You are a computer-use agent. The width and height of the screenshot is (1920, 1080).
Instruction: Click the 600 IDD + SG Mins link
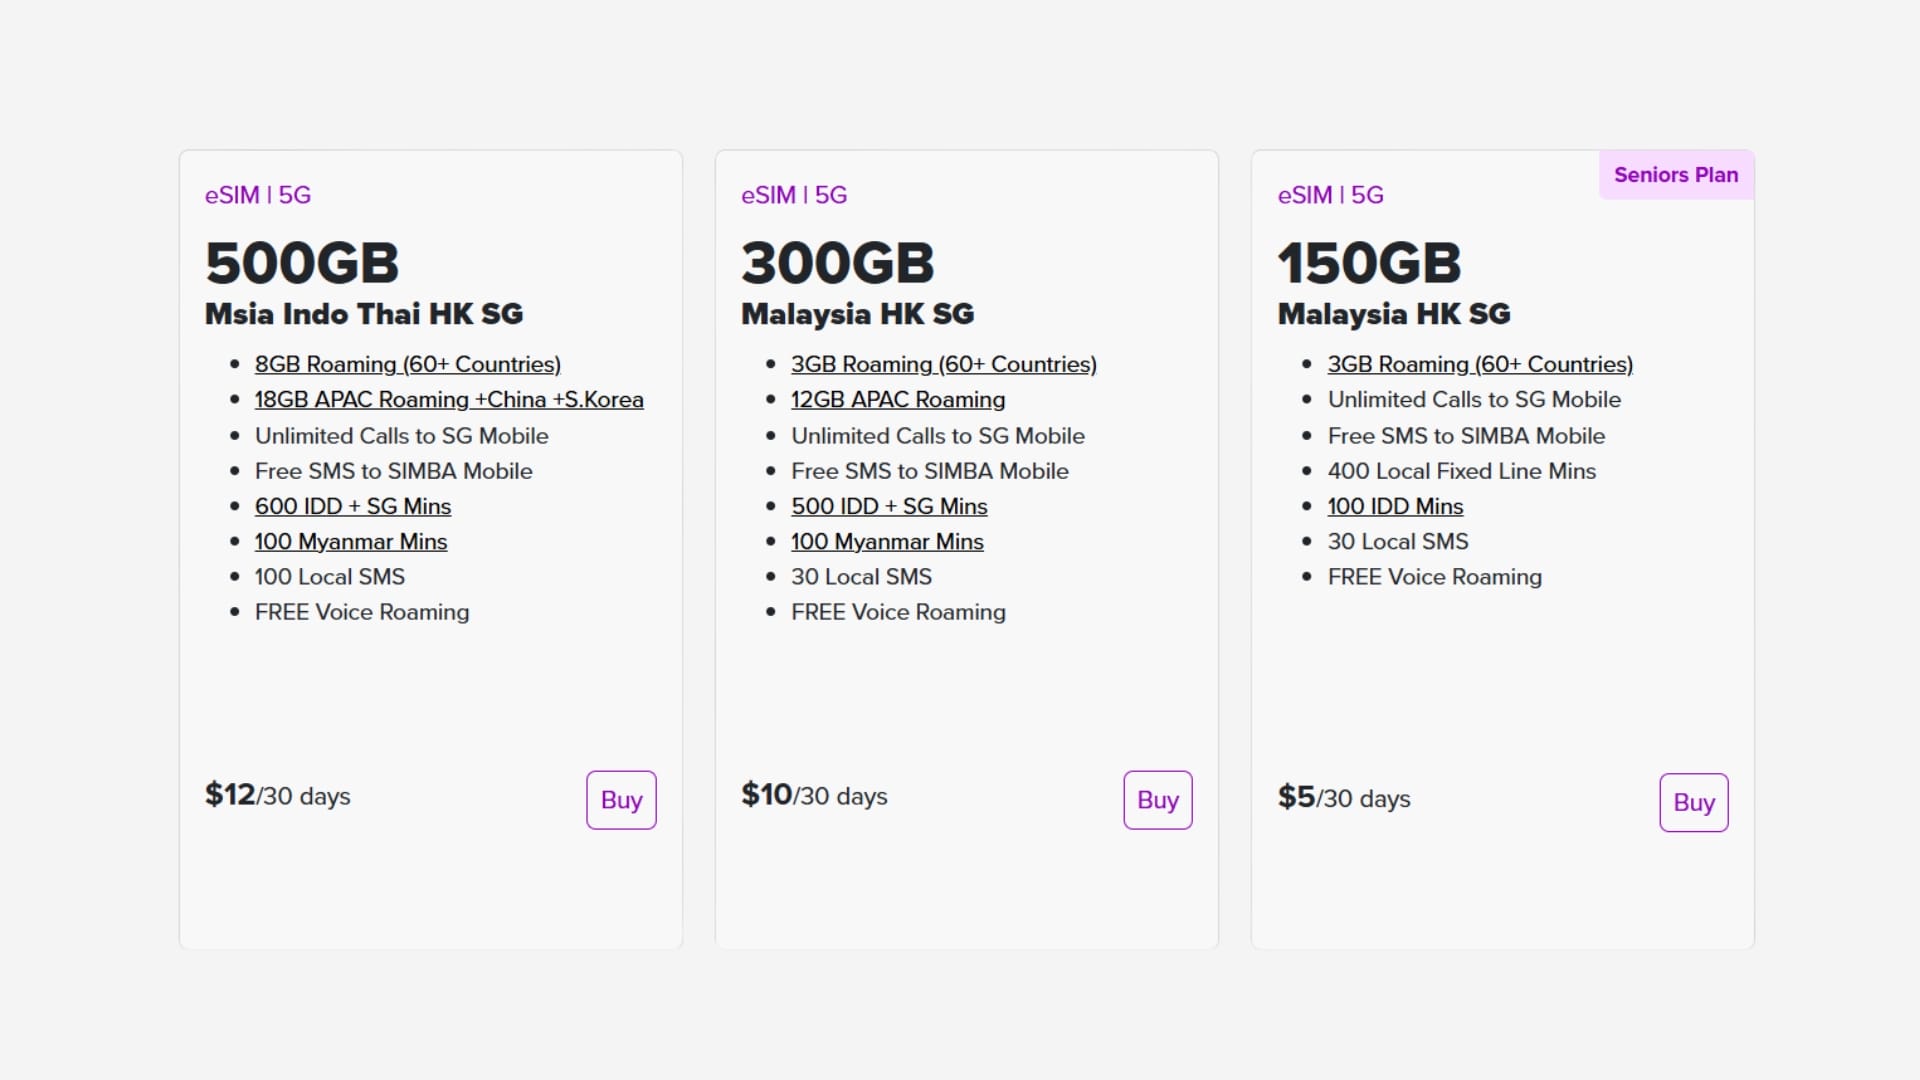click(x=352, y=506)
